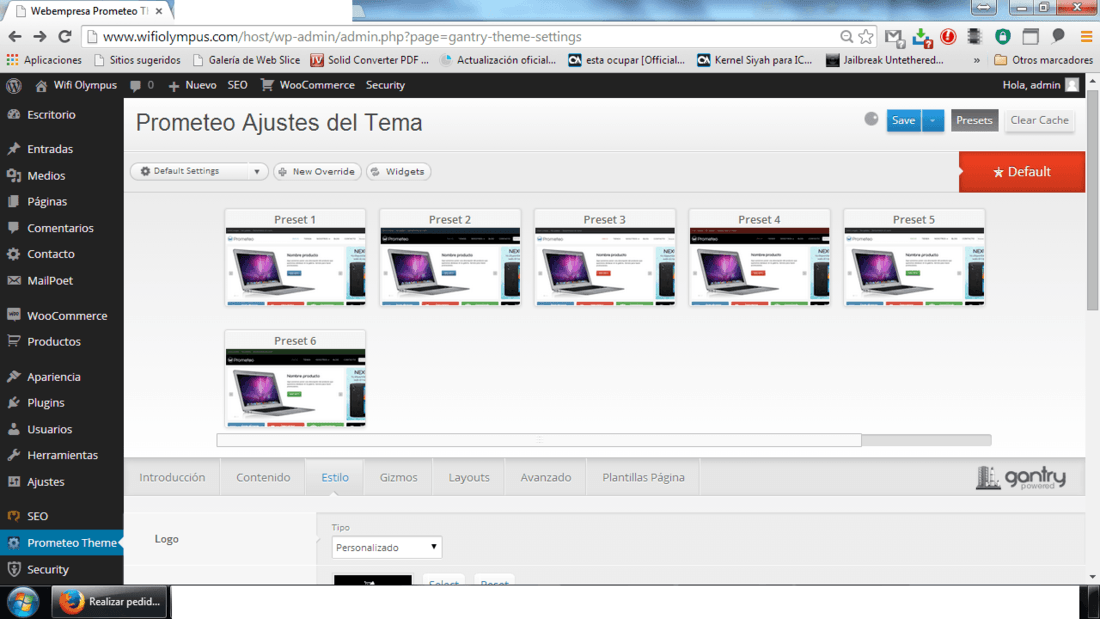Click WooCommerce in the admin bar
1100x619 pixels.
pyautogui.click(x=308, y=85)
